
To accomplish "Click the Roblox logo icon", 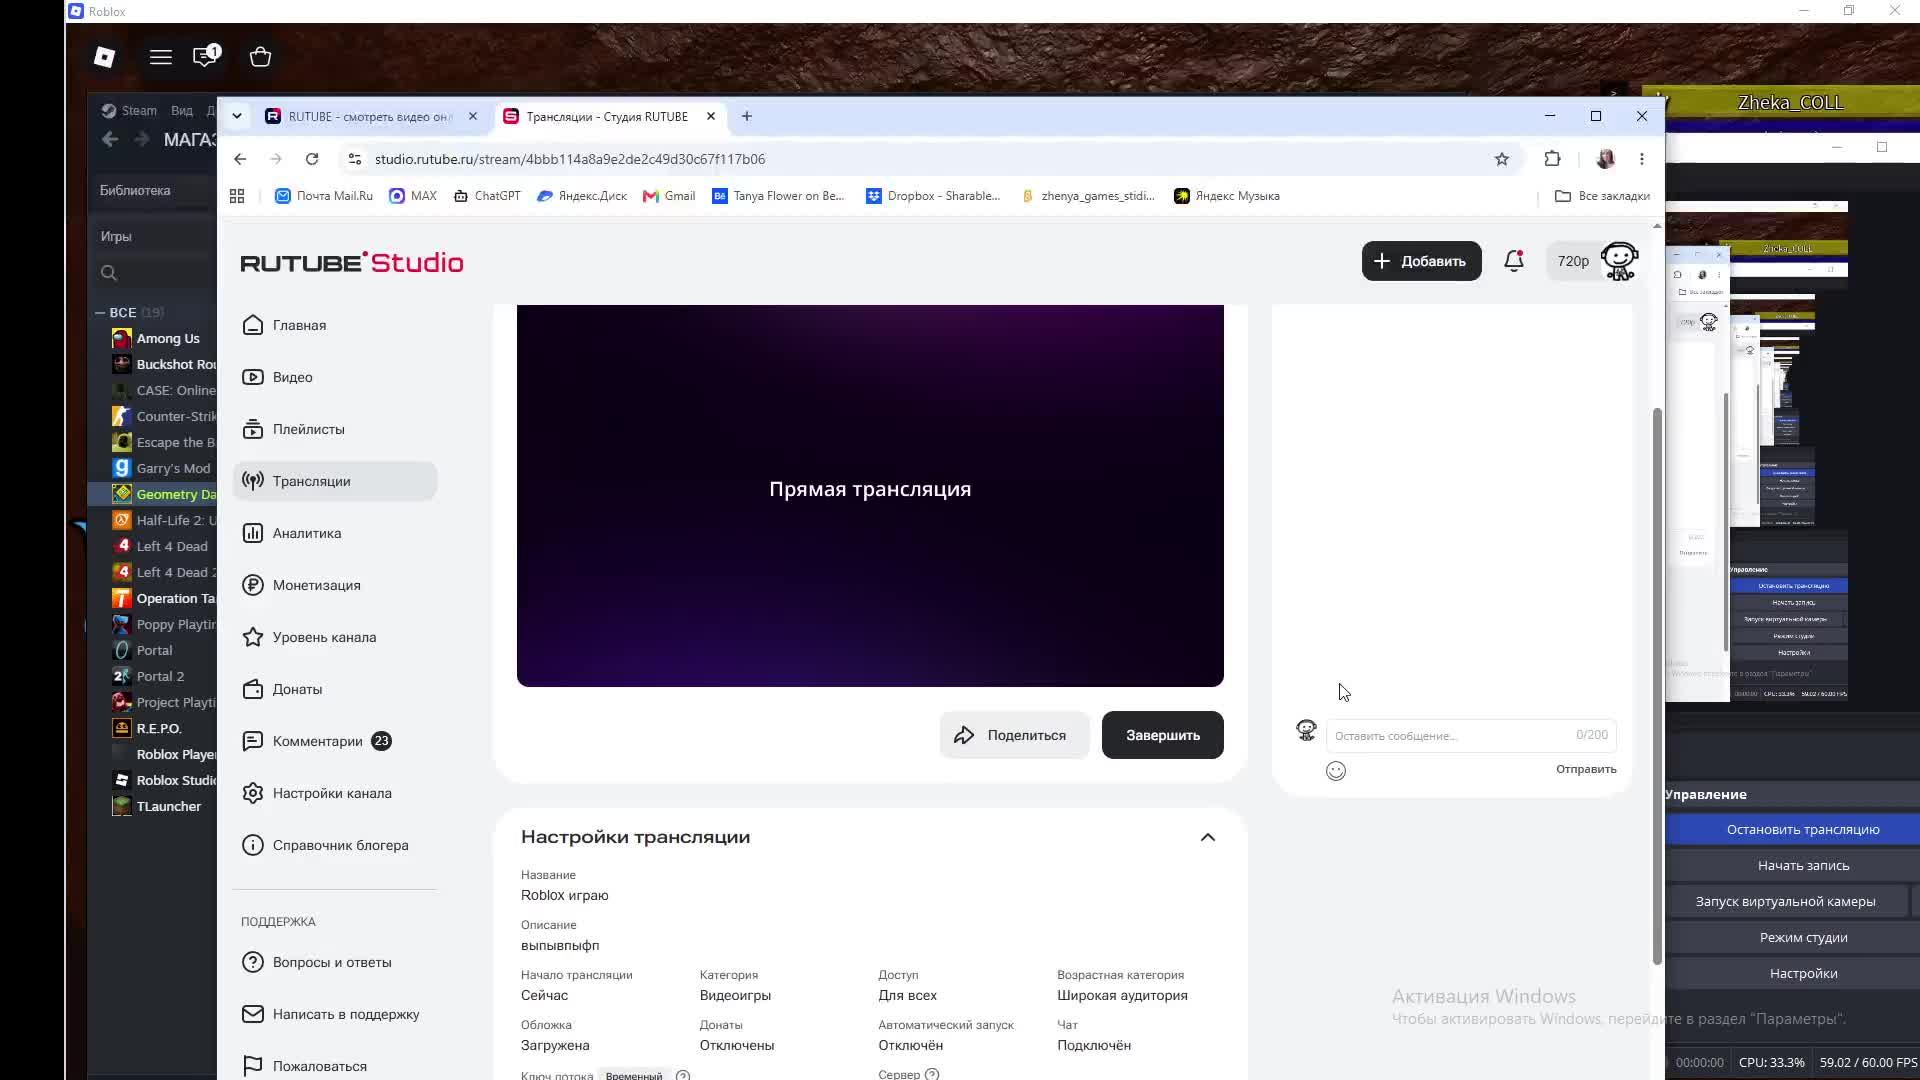I will click(x=105, y=57).
